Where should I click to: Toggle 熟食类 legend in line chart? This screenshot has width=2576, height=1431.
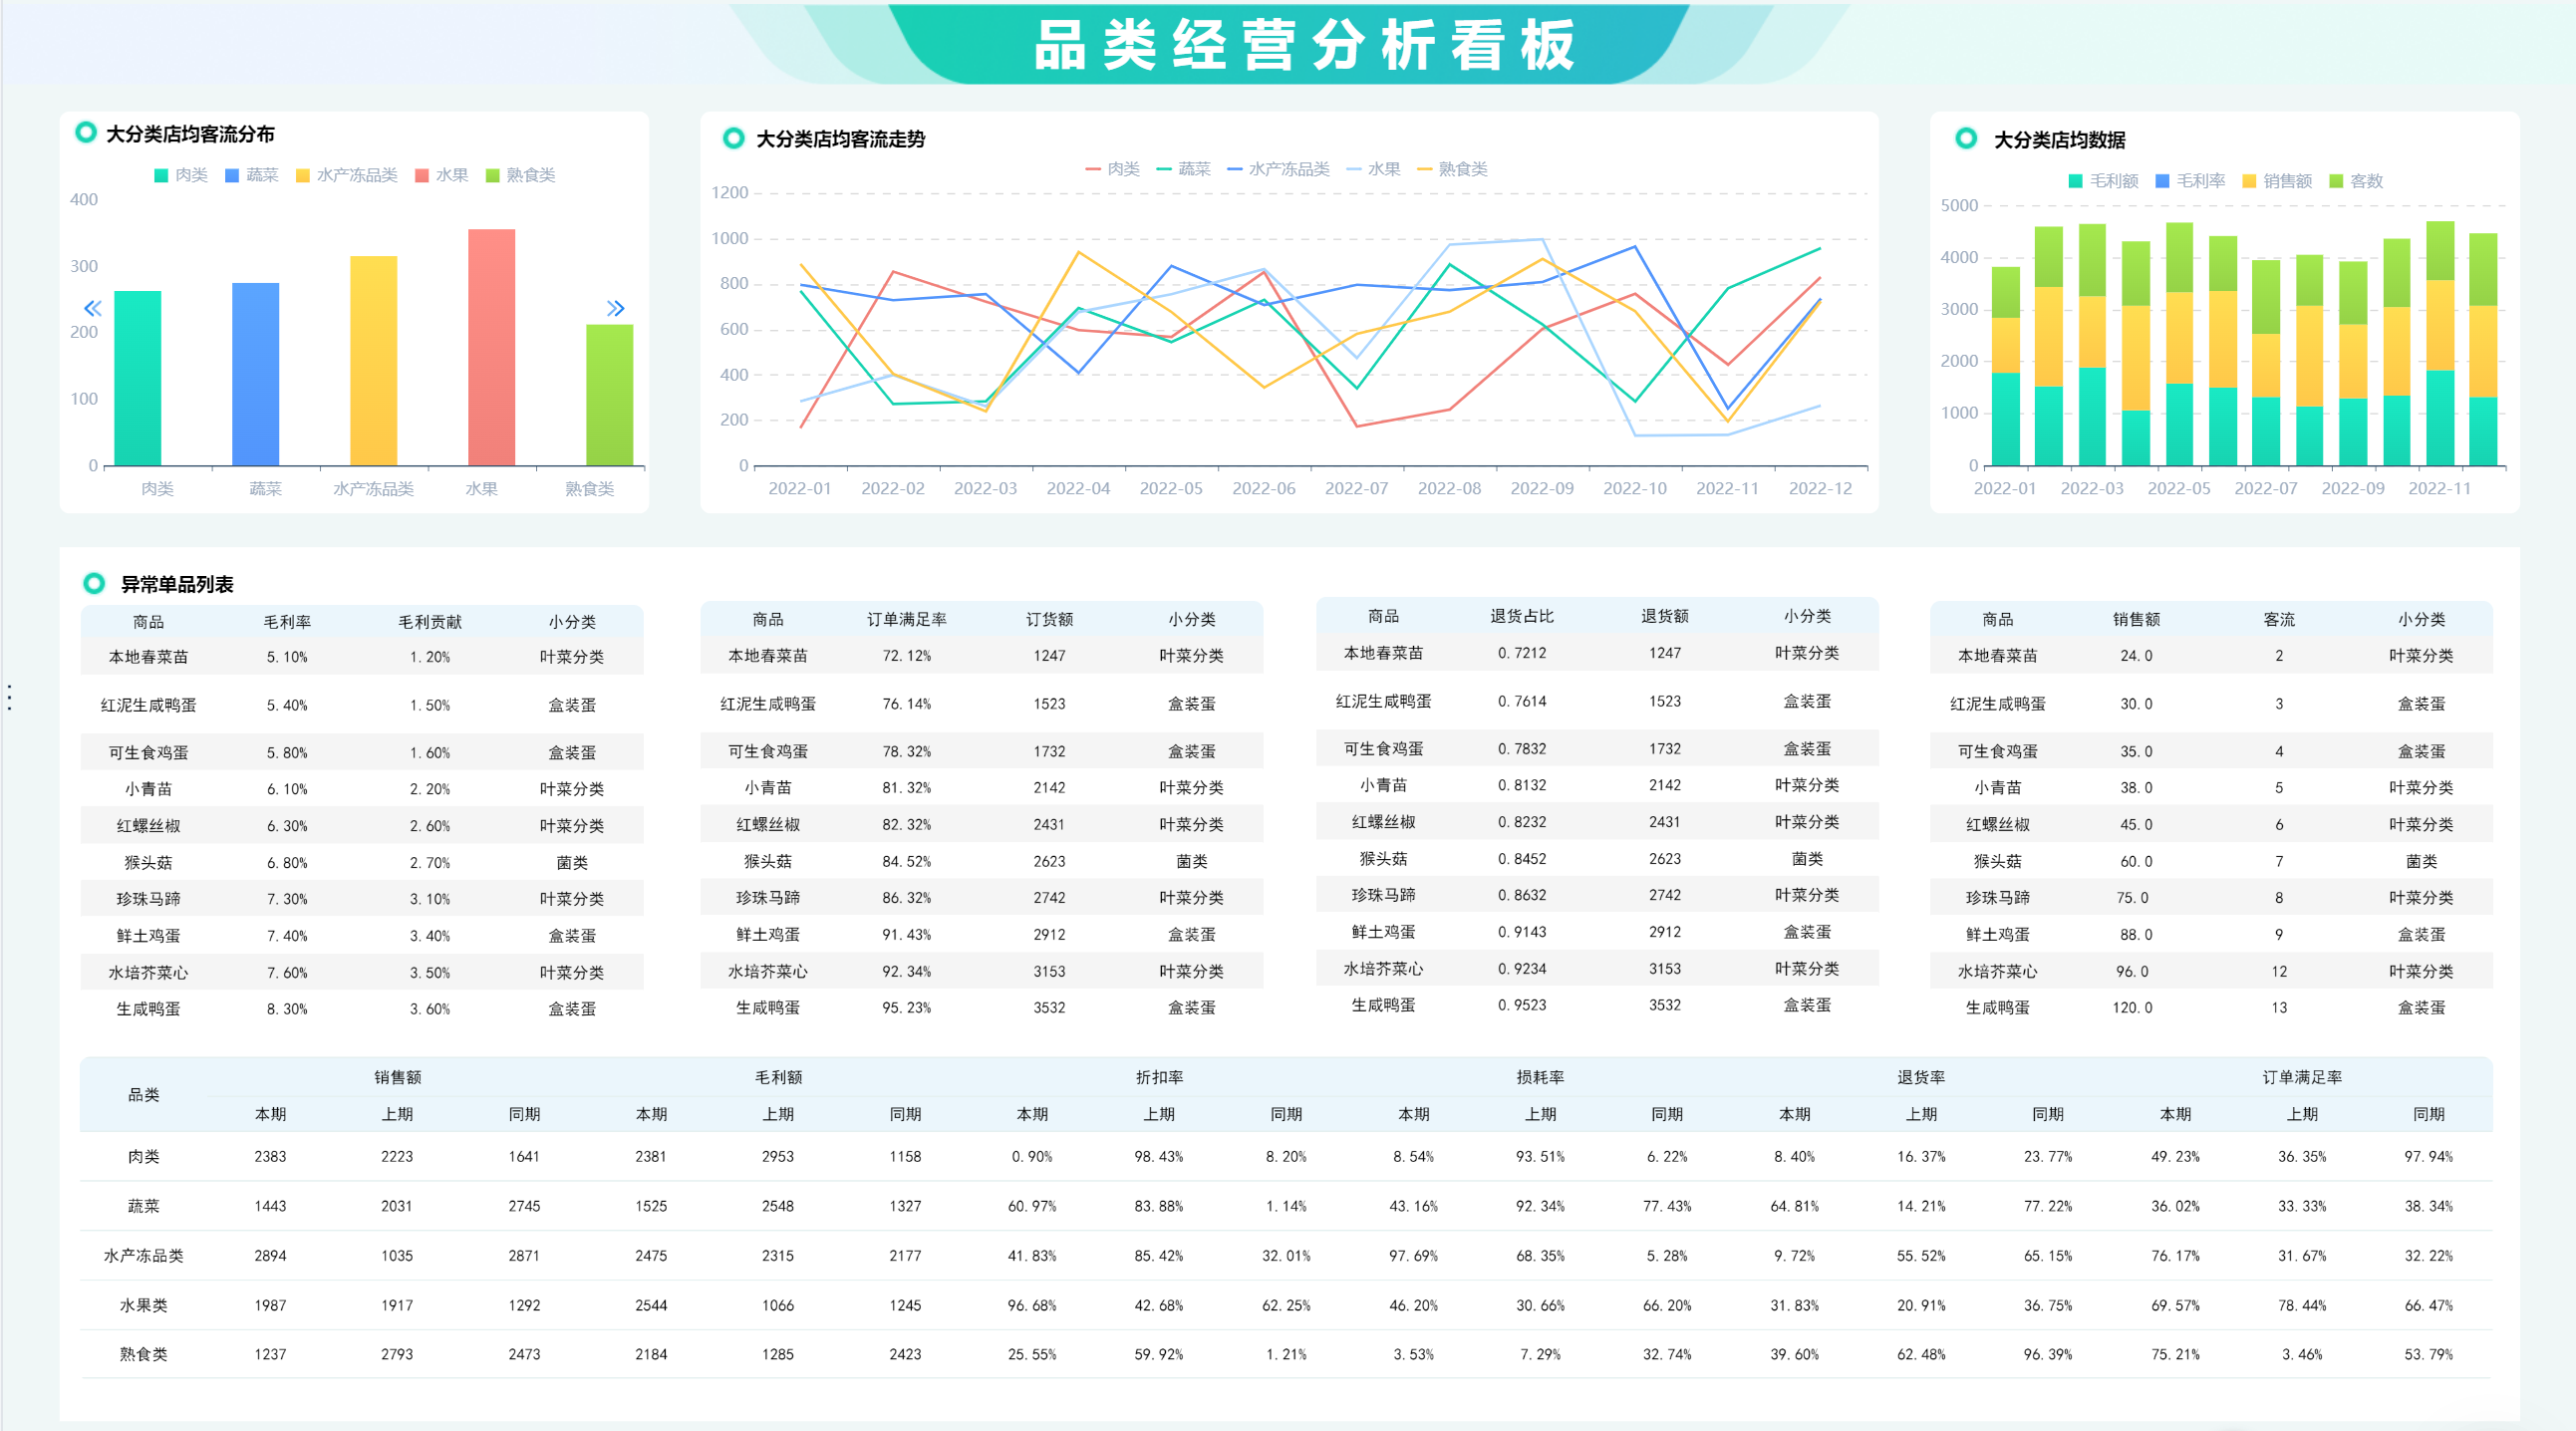(1452, 169)
